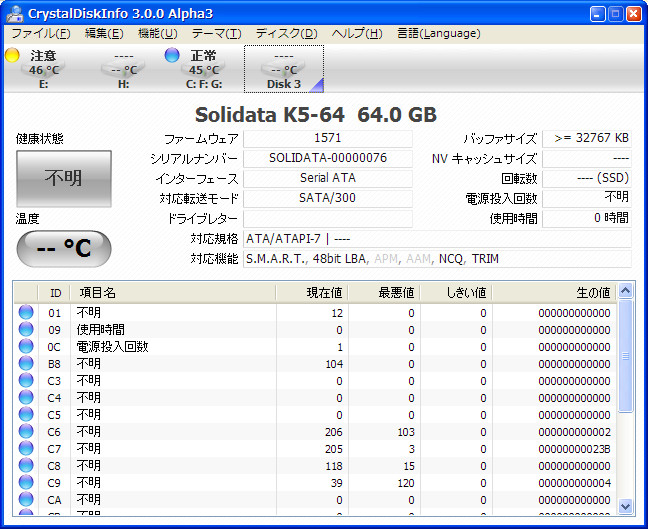The image size is (648, 529).
Task: Click current value 104 in row B8
Action: click(334, 364)
